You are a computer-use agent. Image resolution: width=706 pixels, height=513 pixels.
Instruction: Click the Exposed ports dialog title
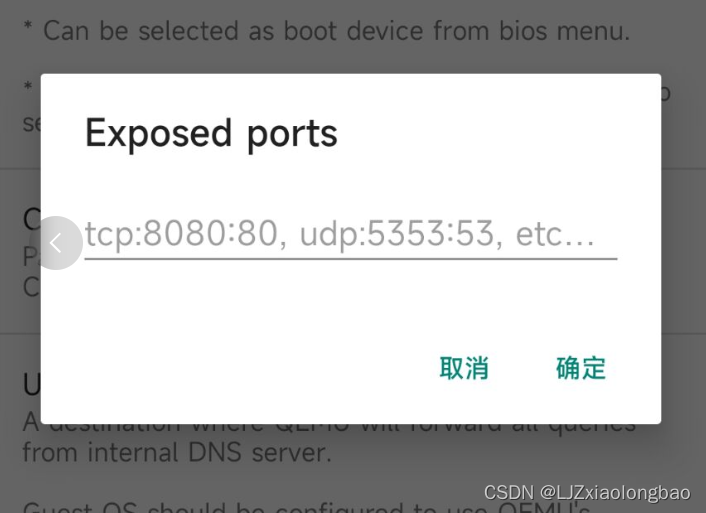(211, 134)
